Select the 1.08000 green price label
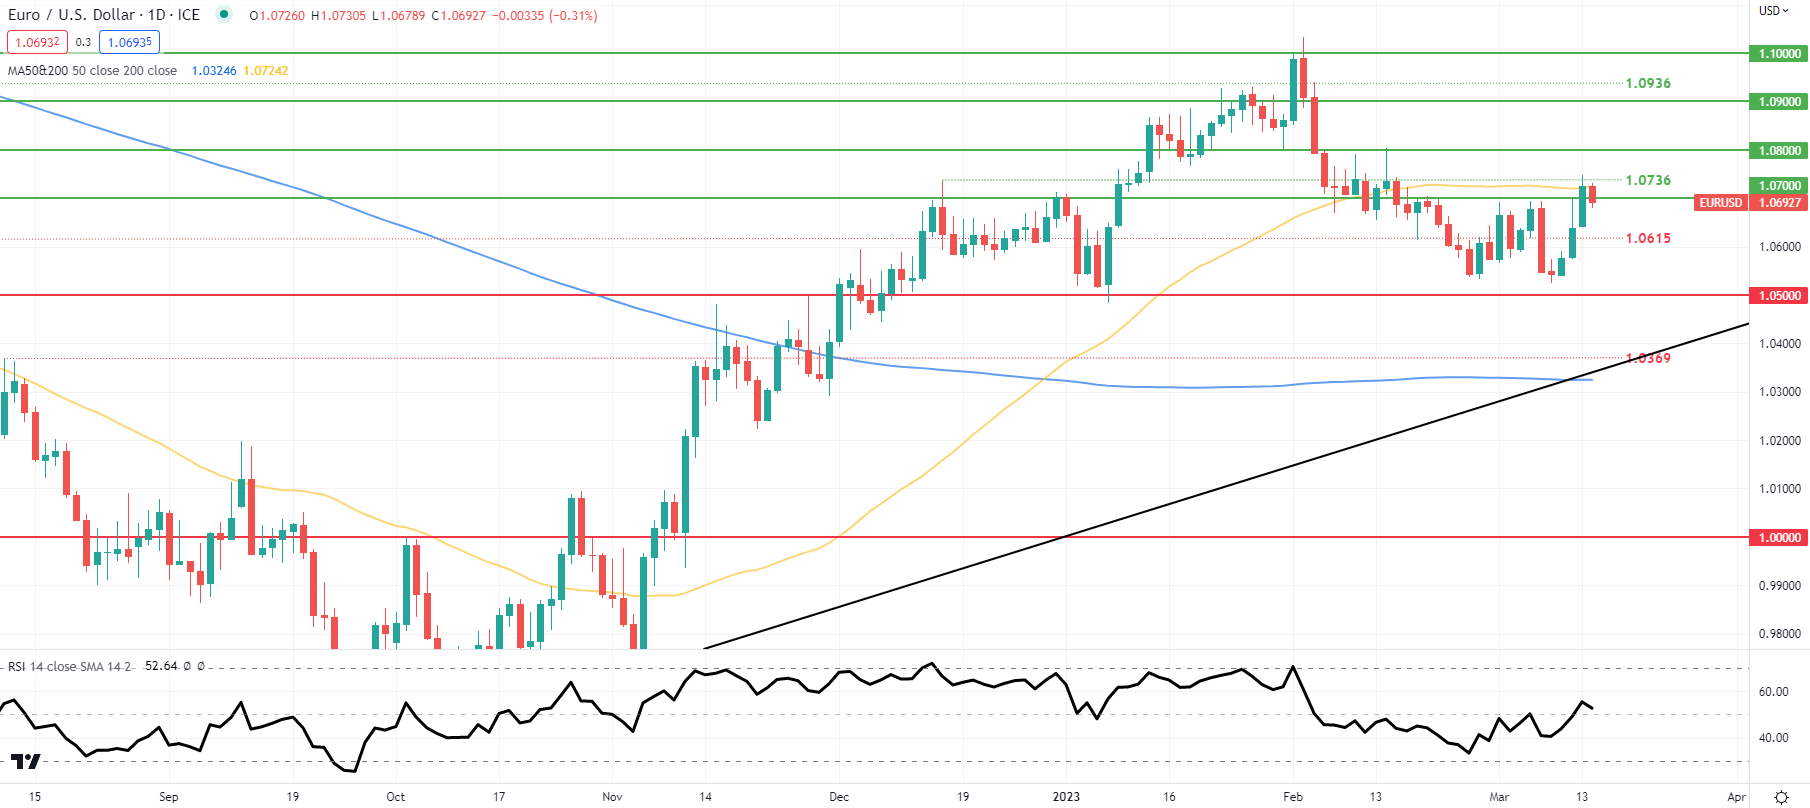Screen dimensions: 1810x808 (1780, 151)
